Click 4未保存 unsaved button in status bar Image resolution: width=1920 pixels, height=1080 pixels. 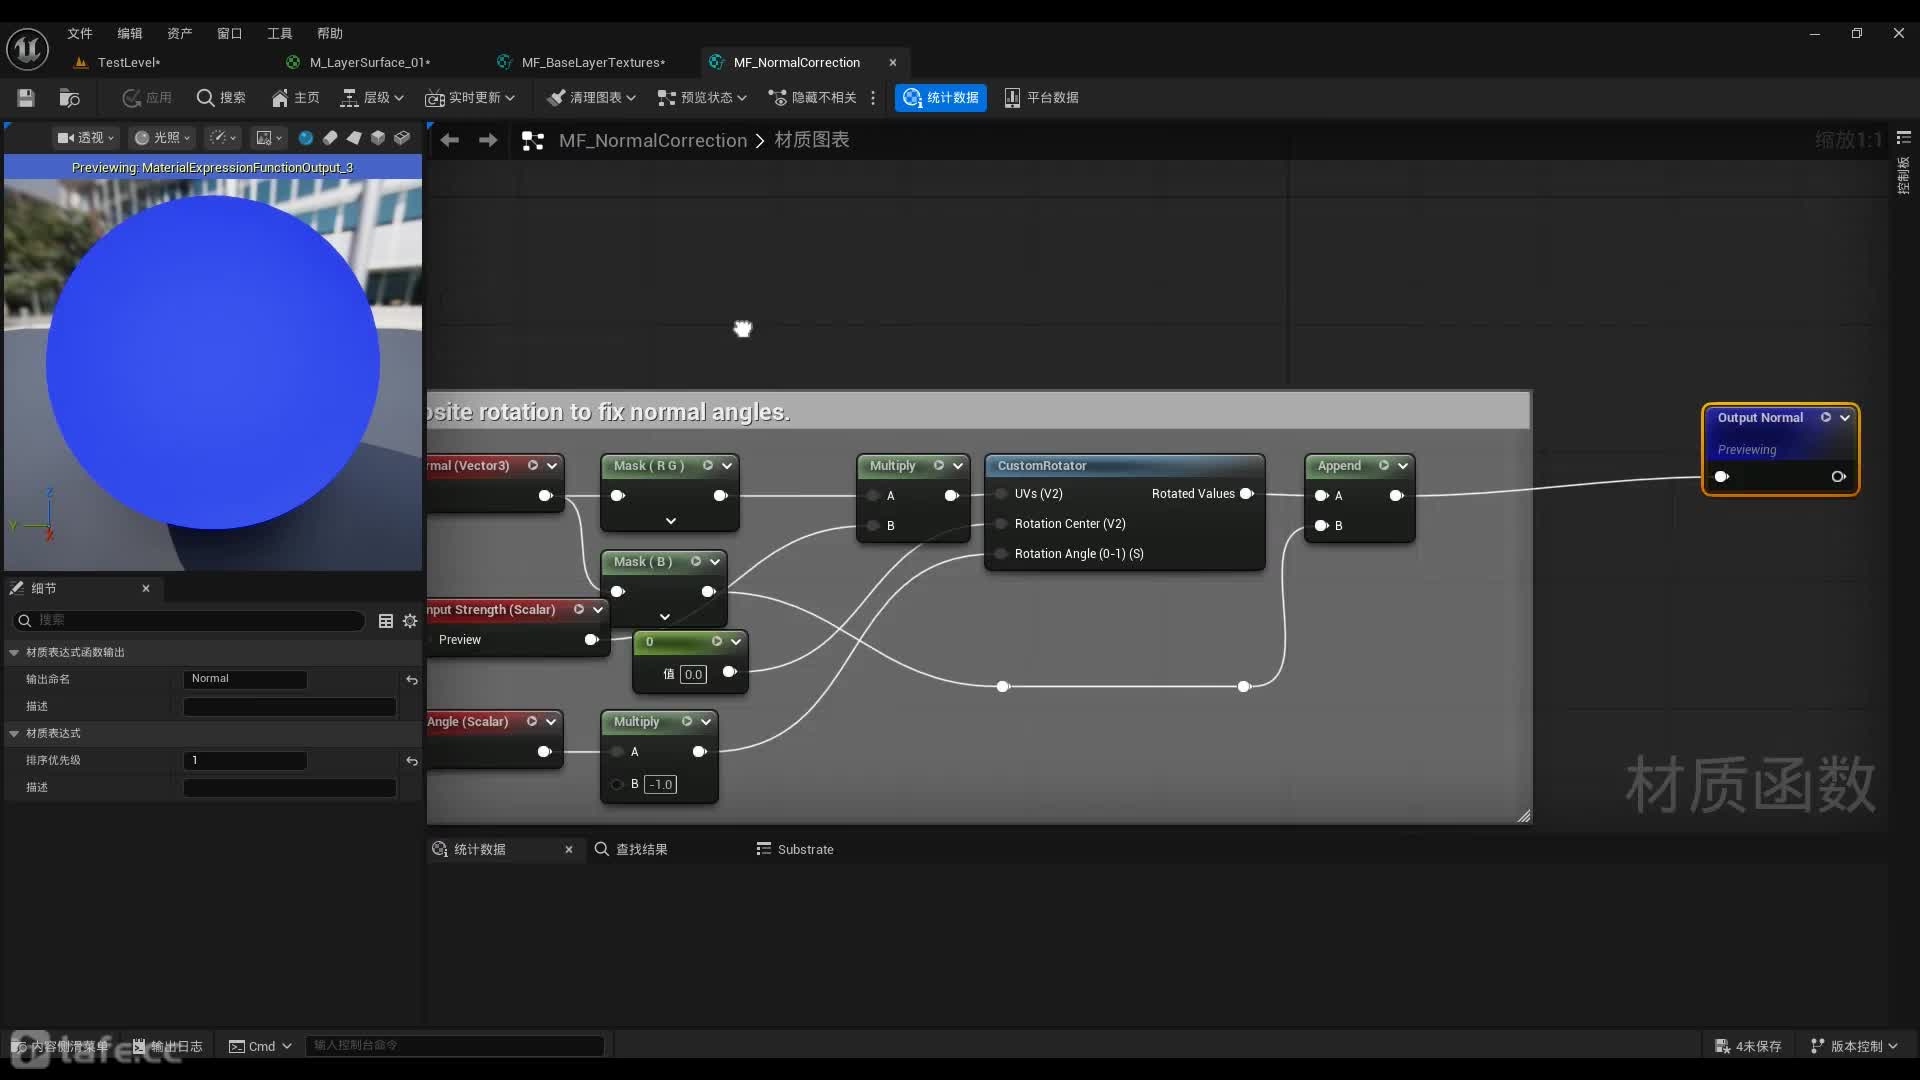pos(1748,1046)
